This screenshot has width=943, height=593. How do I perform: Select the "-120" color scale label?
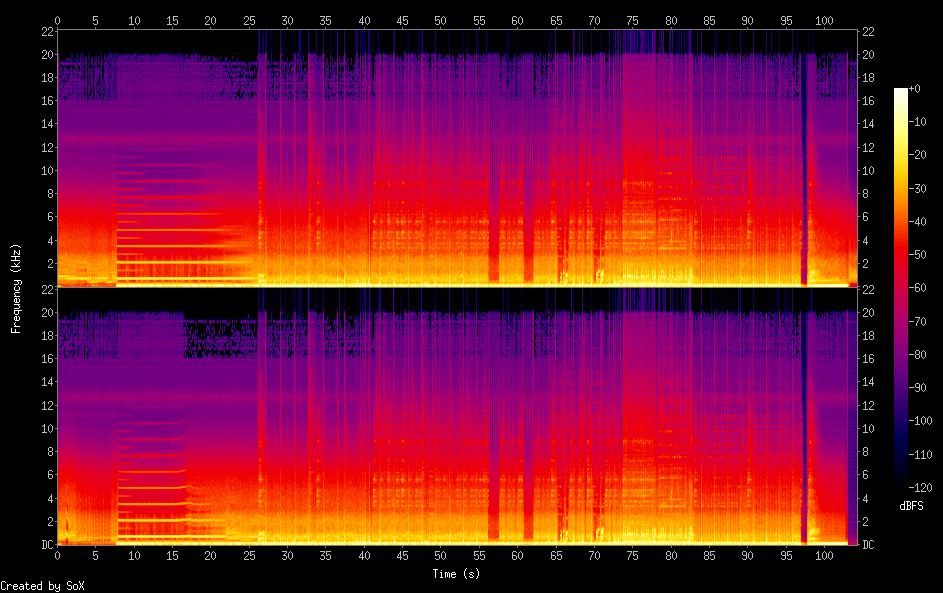click(x=920, y=488)
